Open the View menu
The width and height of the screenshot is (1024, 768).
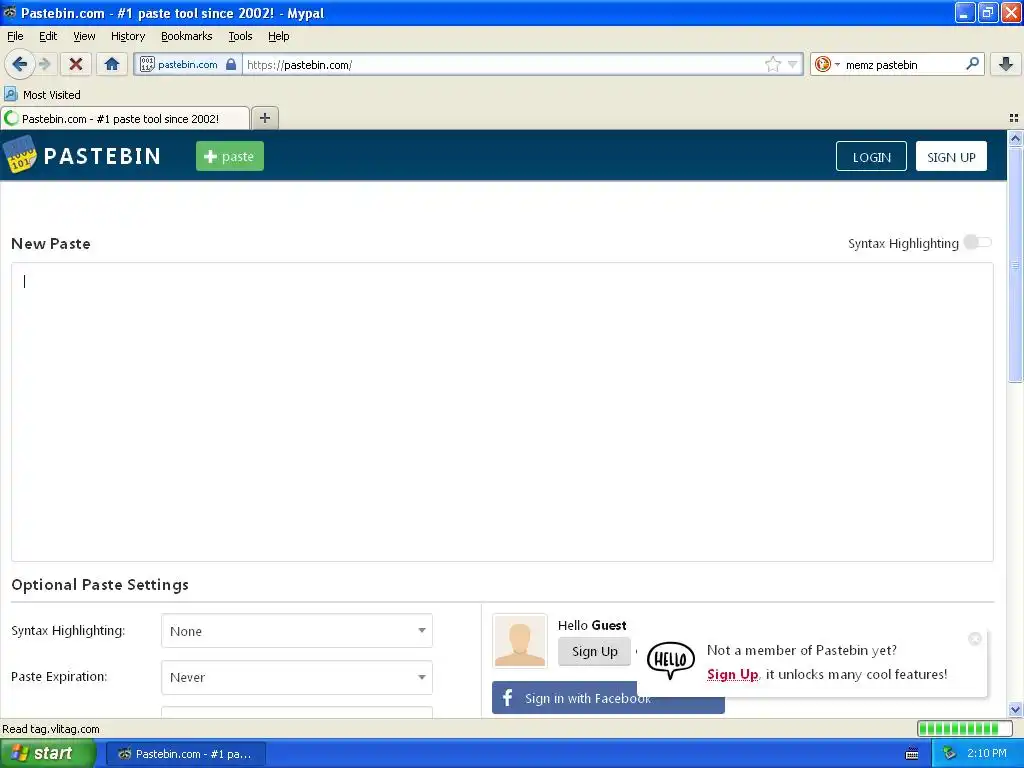tap(84, 36)
